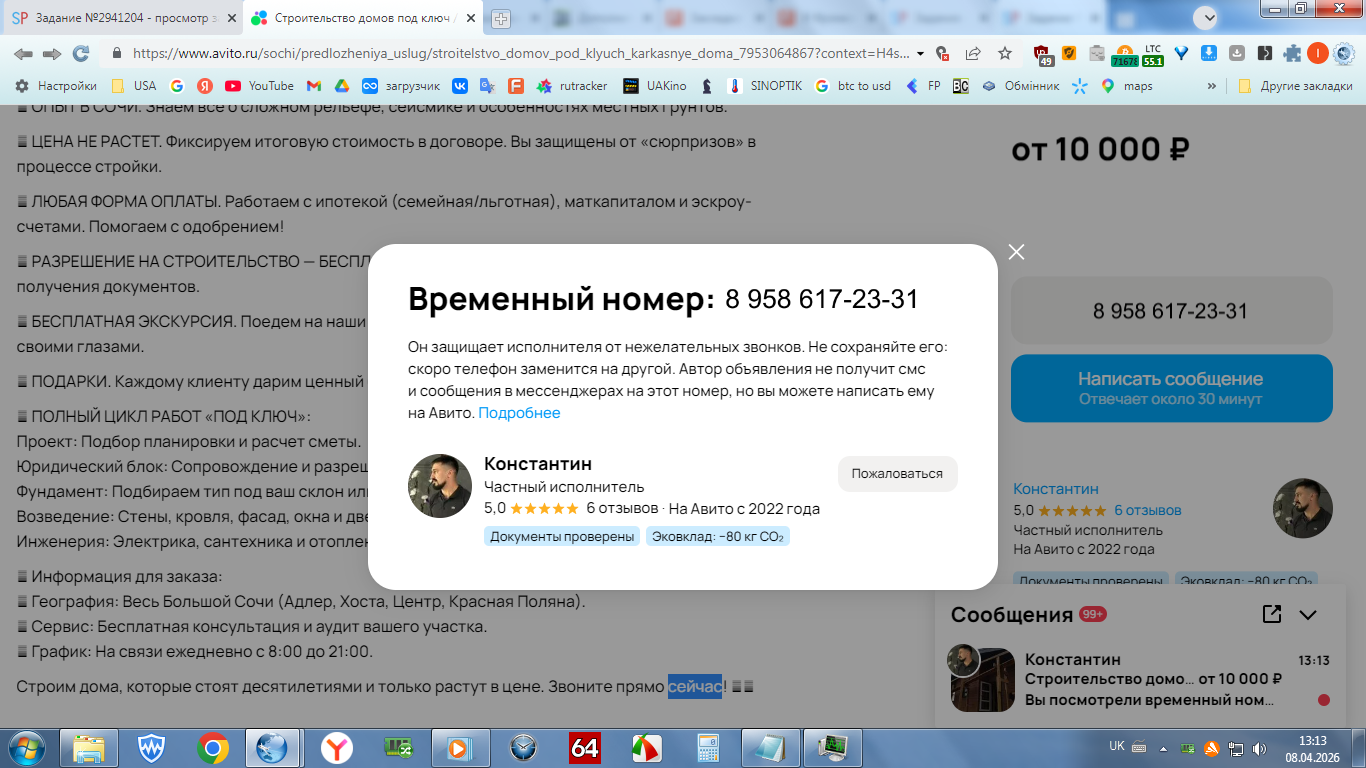Open the Bitcoin price extension
The height and width of the screenshot is (768, 1366).
click(x=1124, y=55)
